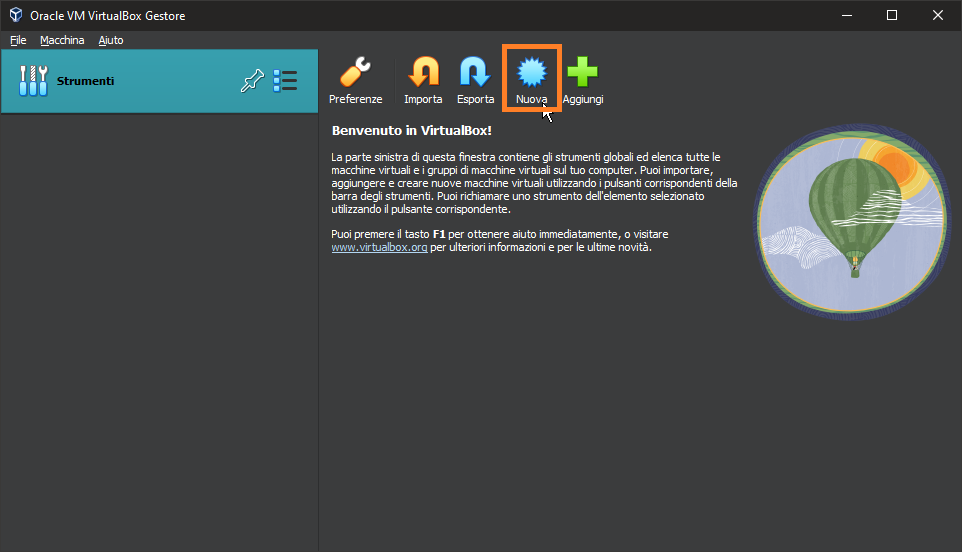Open the Aiuto menu
The width and height of the screenshot is (962, 552).
[x=111, y=40]
